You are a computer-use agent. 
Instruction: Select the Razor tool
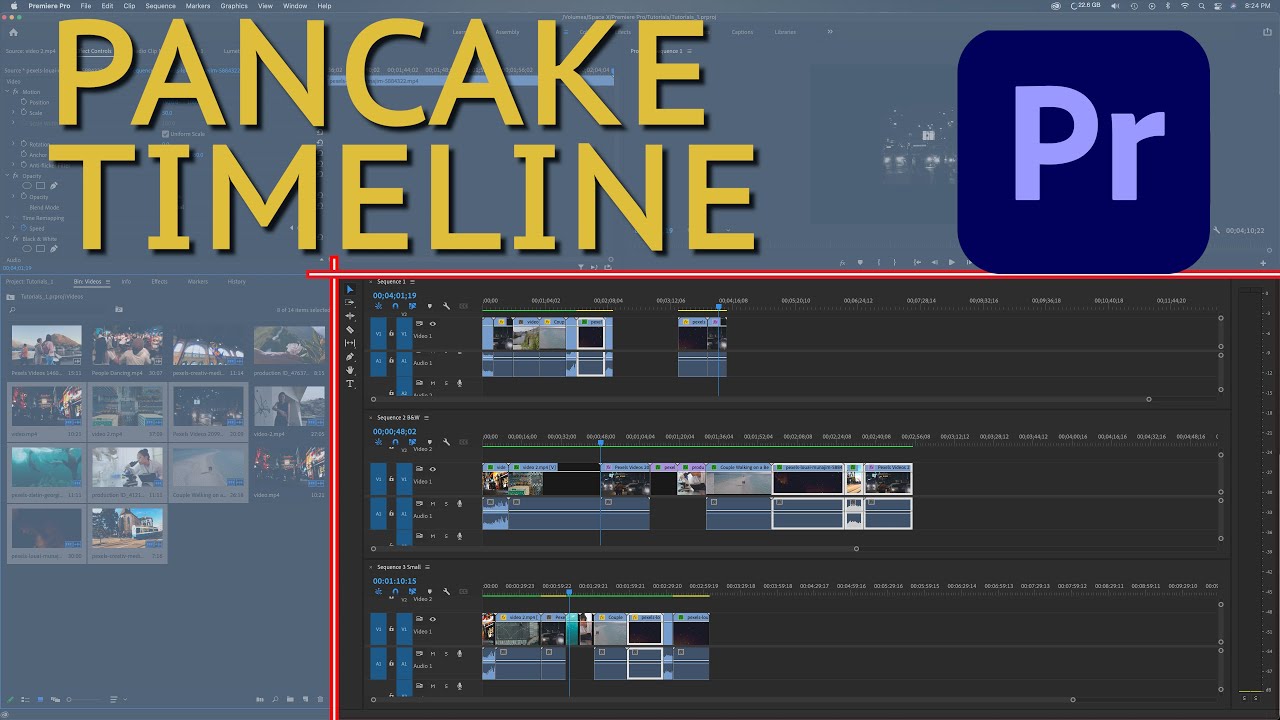tap(350, 329)
